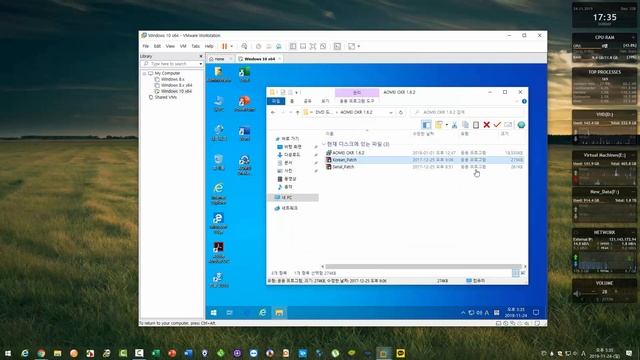Open the VMware Edit menu

[x=157, y=47]
